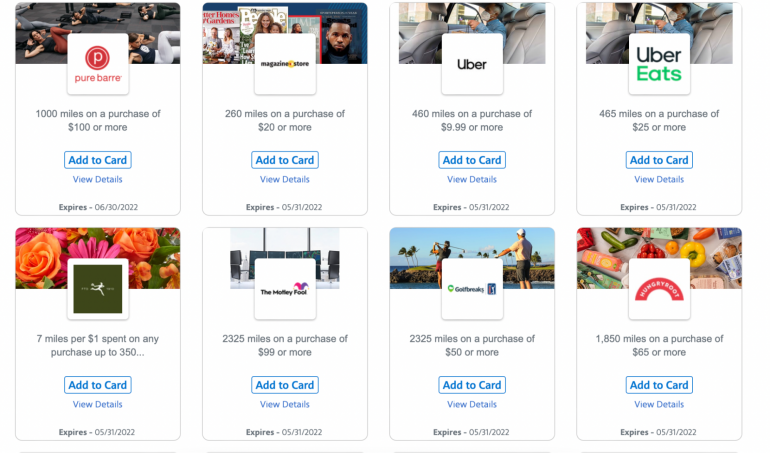Add the Golfbreaks offer to card
Viewport: 770px width, 453px height.
point(472,385)
